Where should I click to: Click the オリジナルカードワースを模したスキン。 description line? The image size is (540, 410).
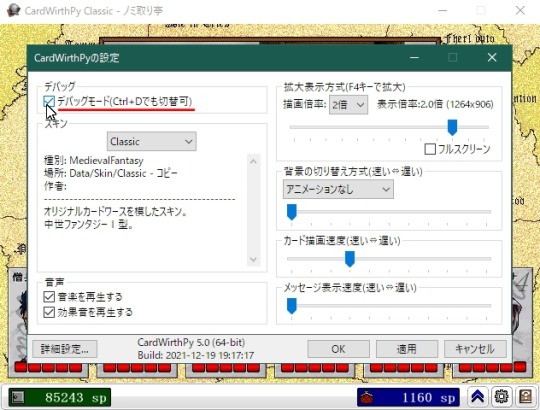(x=116, y=211)
